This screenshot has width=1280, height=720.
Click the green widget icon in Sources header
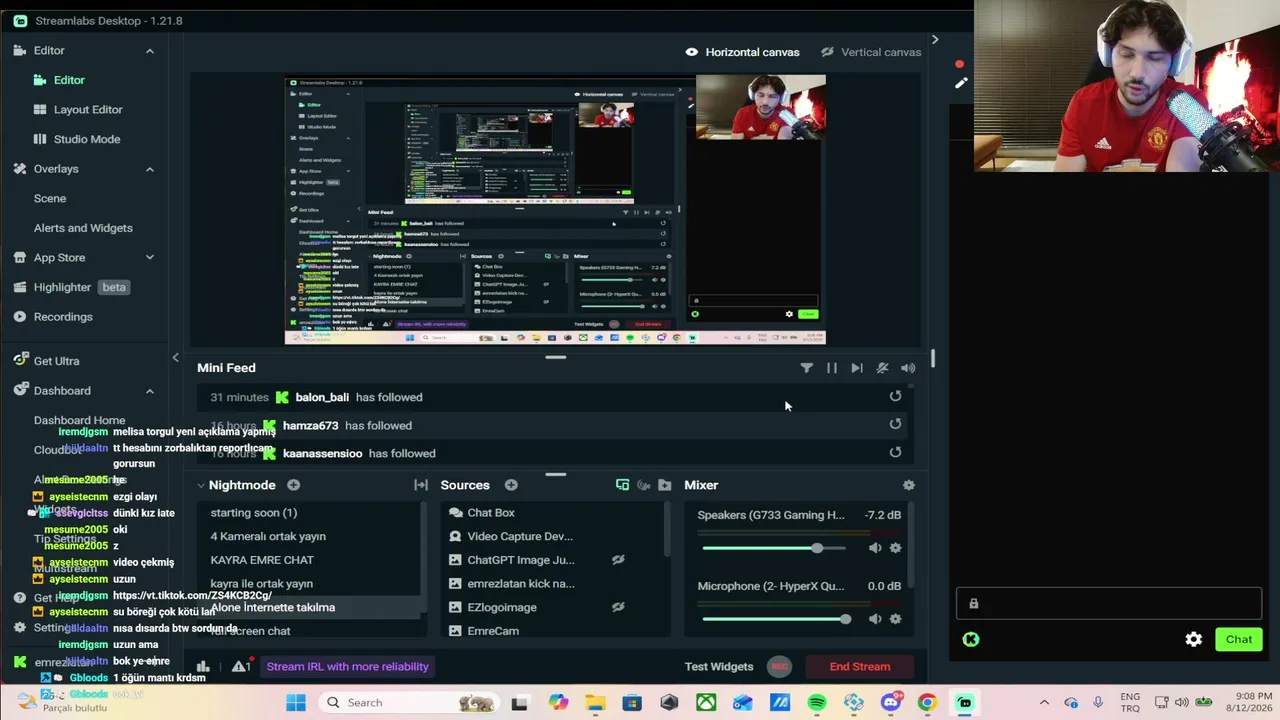(x=622, y=485)
